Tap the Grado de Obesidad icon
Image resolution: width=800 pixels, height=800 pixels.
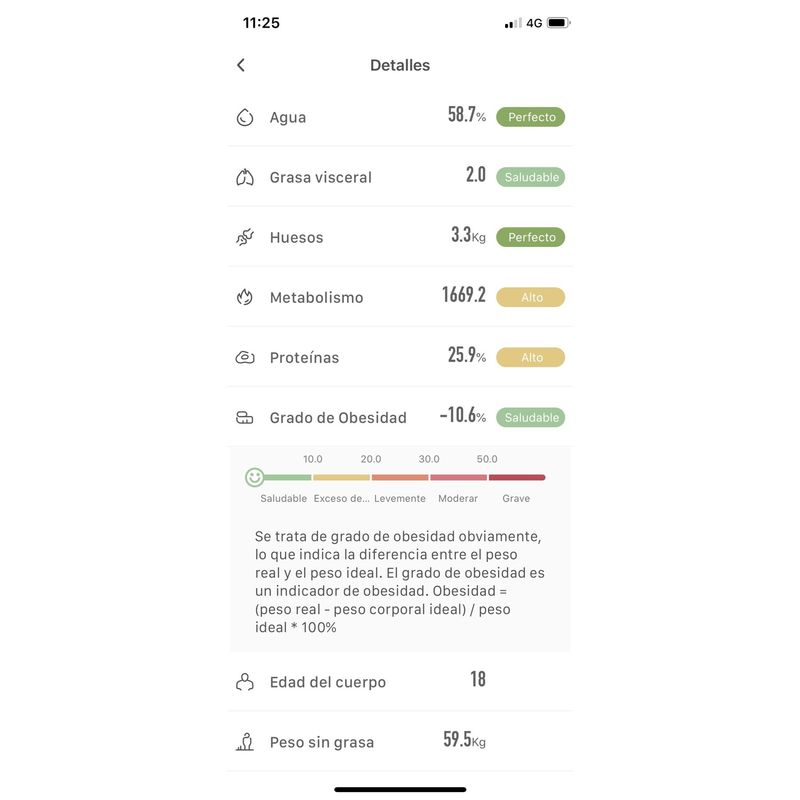point(245,417)
